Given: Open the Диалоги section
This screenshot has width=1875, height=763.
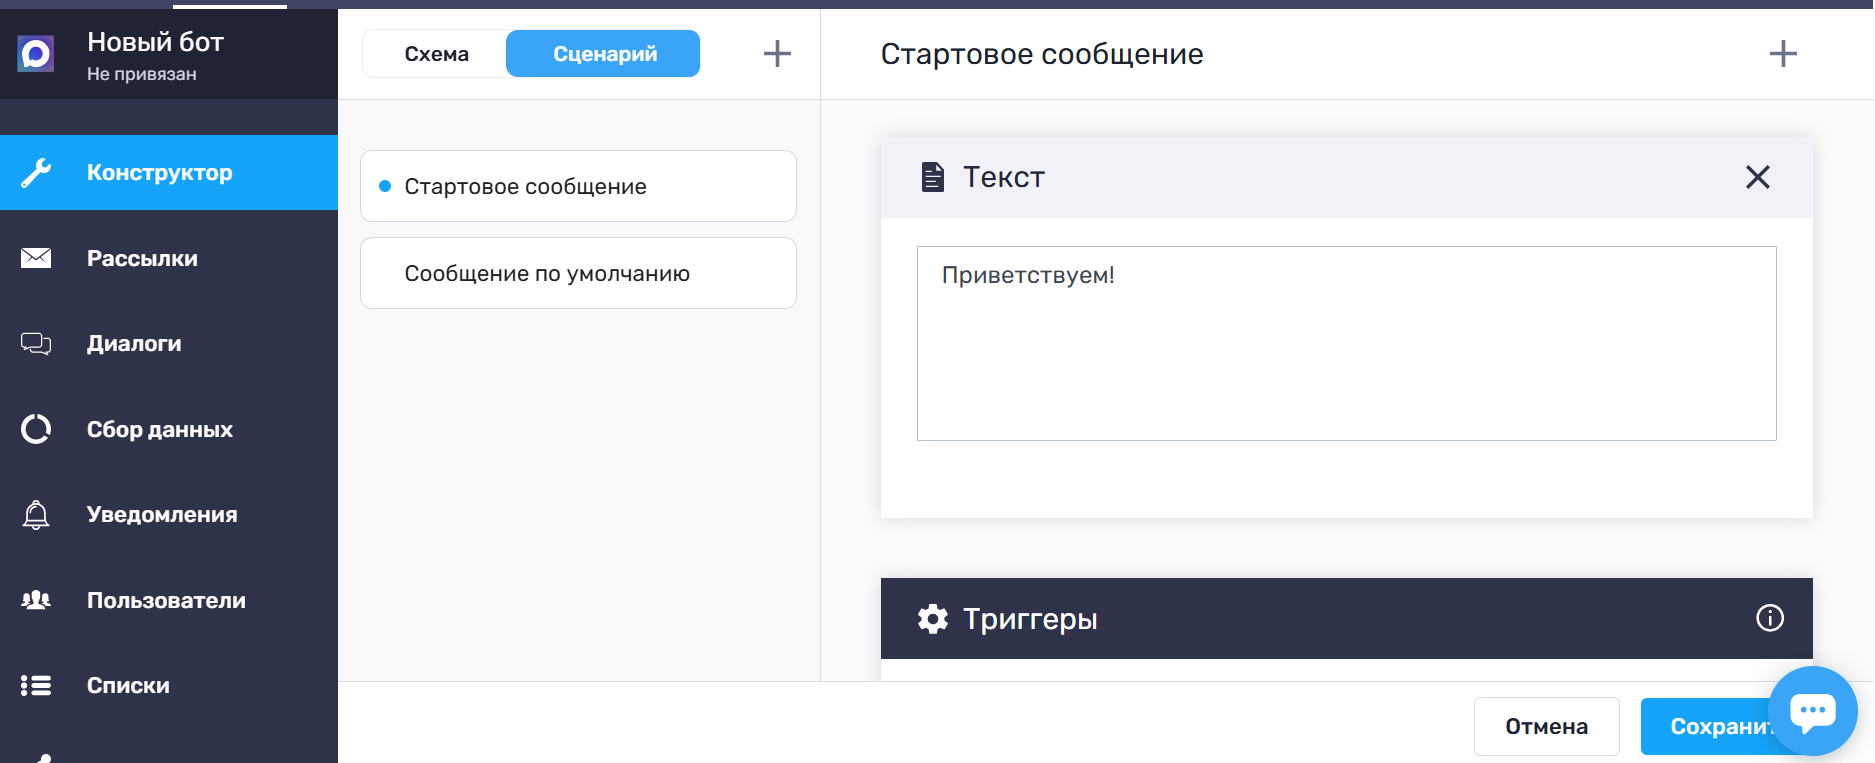Looking at the screenshot, I should 169,344.
